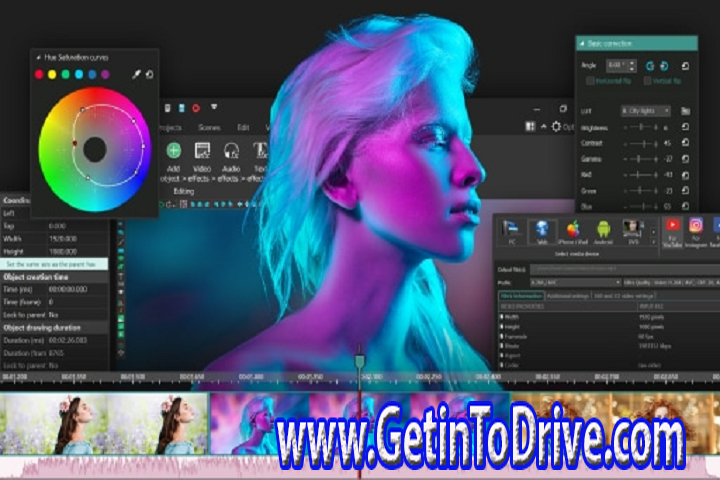Viewport: 720px width, 480px height.
Task: Click the timeline playhead marker
Action: (x=360, y=360)
